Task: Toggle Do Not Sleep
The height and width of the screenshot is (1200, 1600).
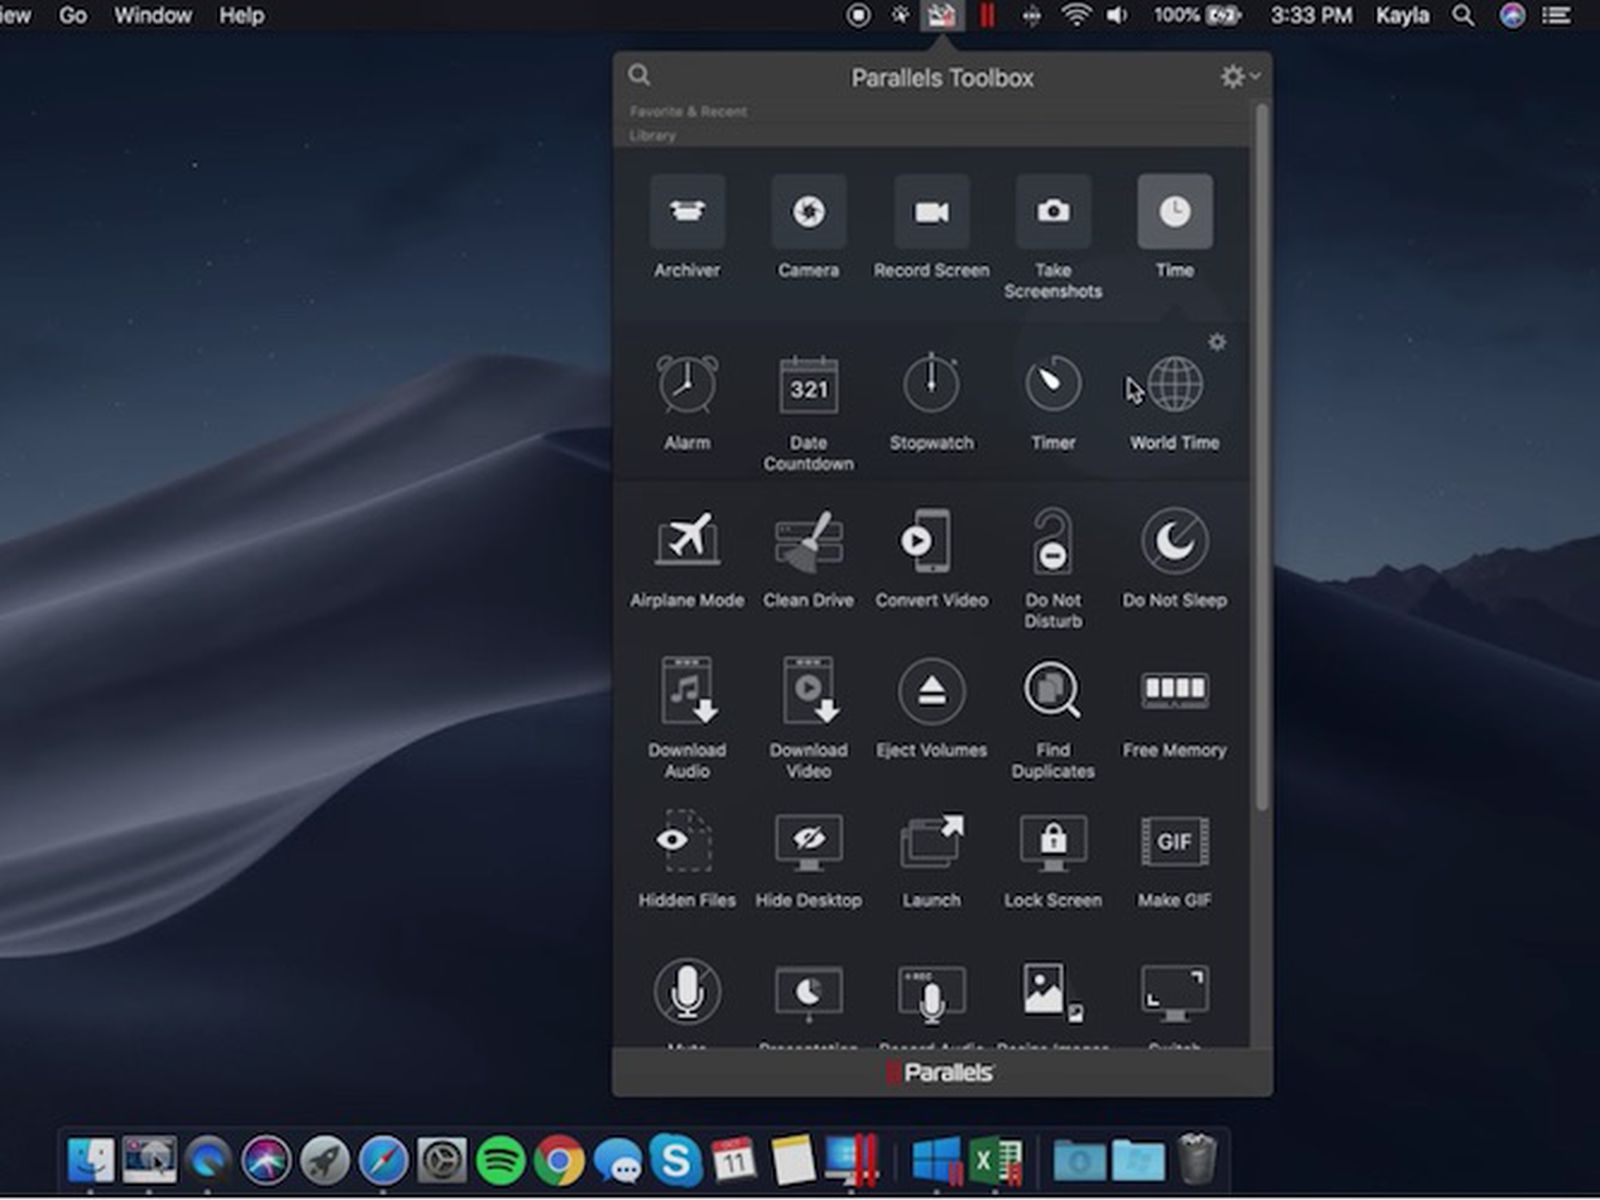Action: [x=1175, y=540]
